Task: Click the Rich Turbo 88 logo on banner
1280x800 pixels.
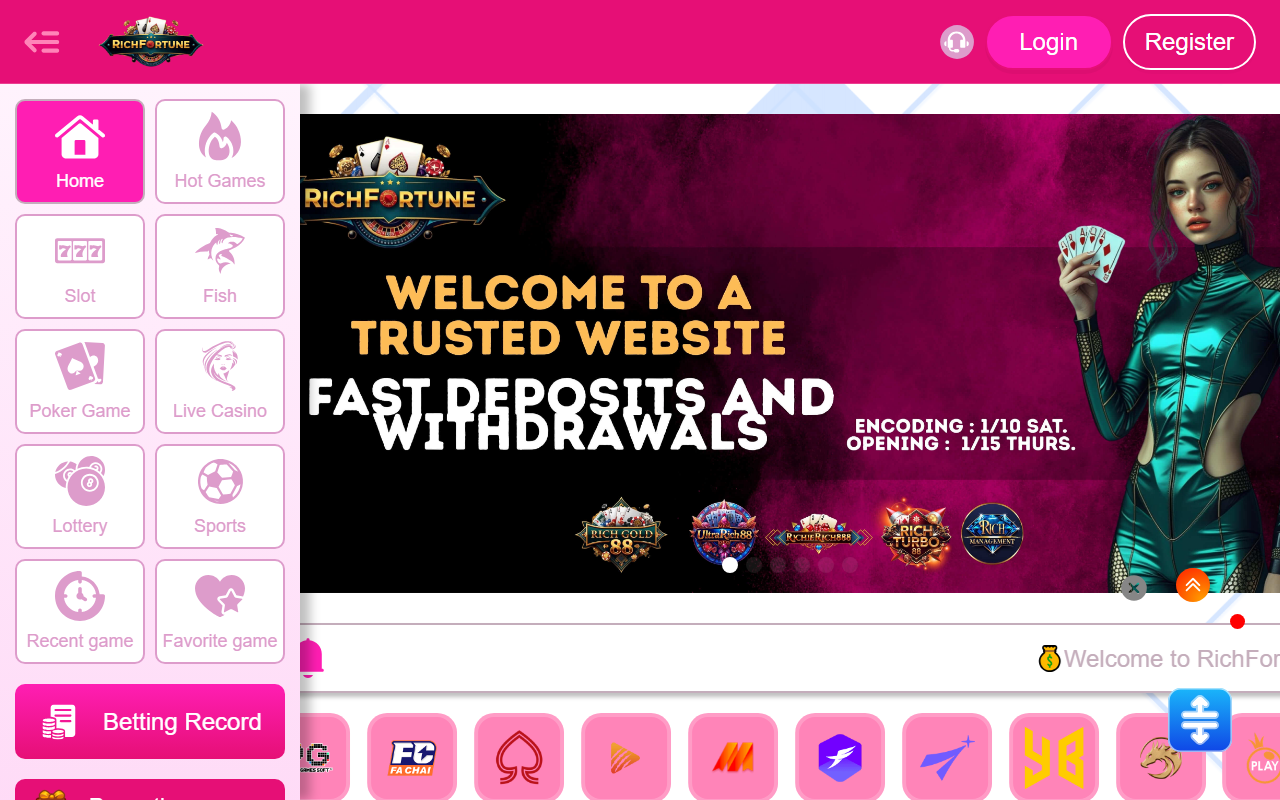Action: tap(915, 533)
